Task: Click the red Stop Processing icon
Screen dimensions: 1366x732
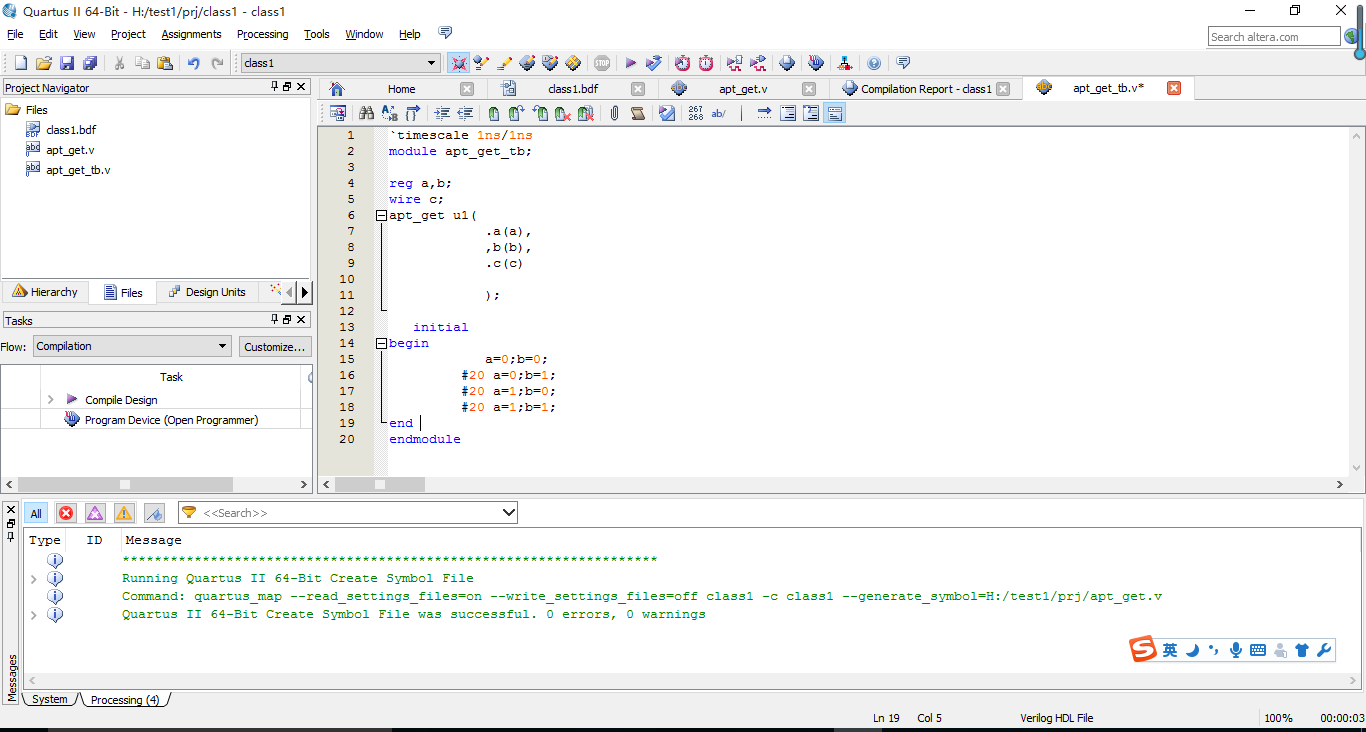Action: [x=602, y=63]
